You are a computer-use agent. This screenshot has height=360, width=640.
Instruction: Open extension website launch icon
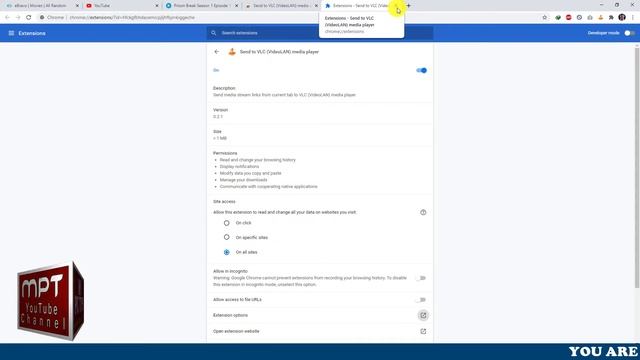click(x=423, y=331)
